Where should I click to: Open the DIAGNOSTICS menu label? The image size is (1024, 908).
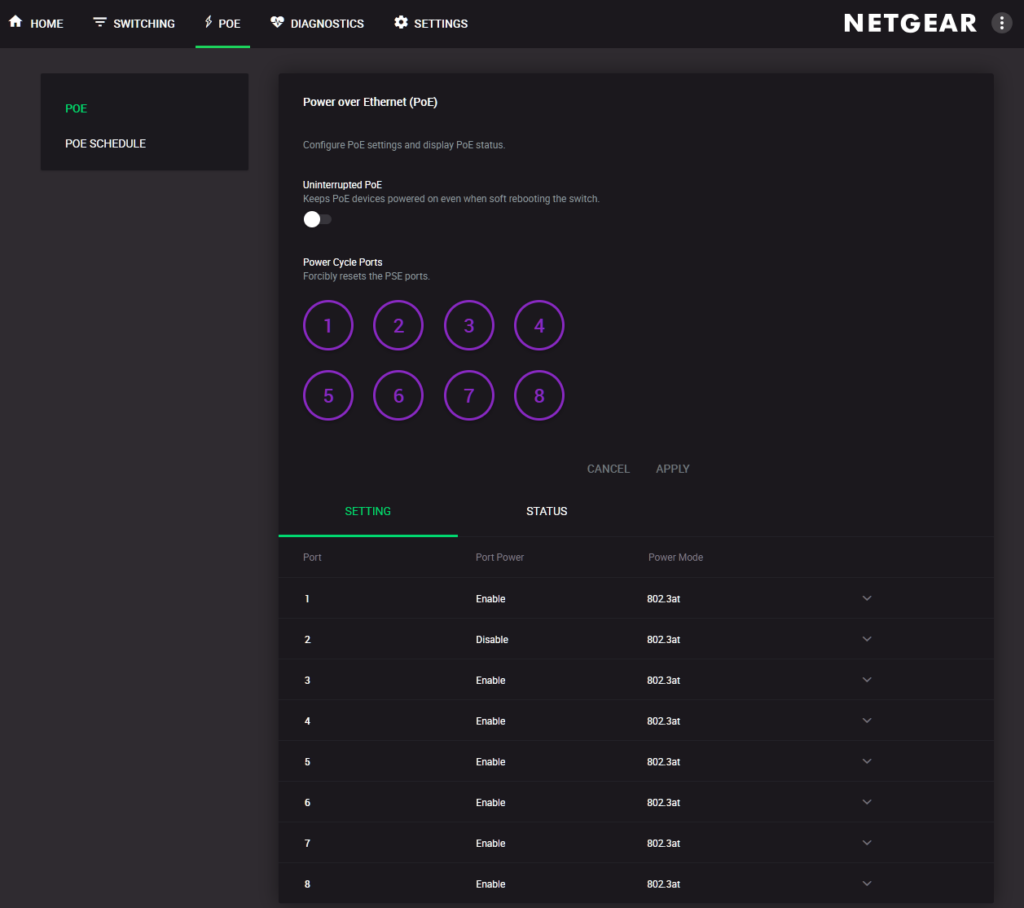[327, 24]
